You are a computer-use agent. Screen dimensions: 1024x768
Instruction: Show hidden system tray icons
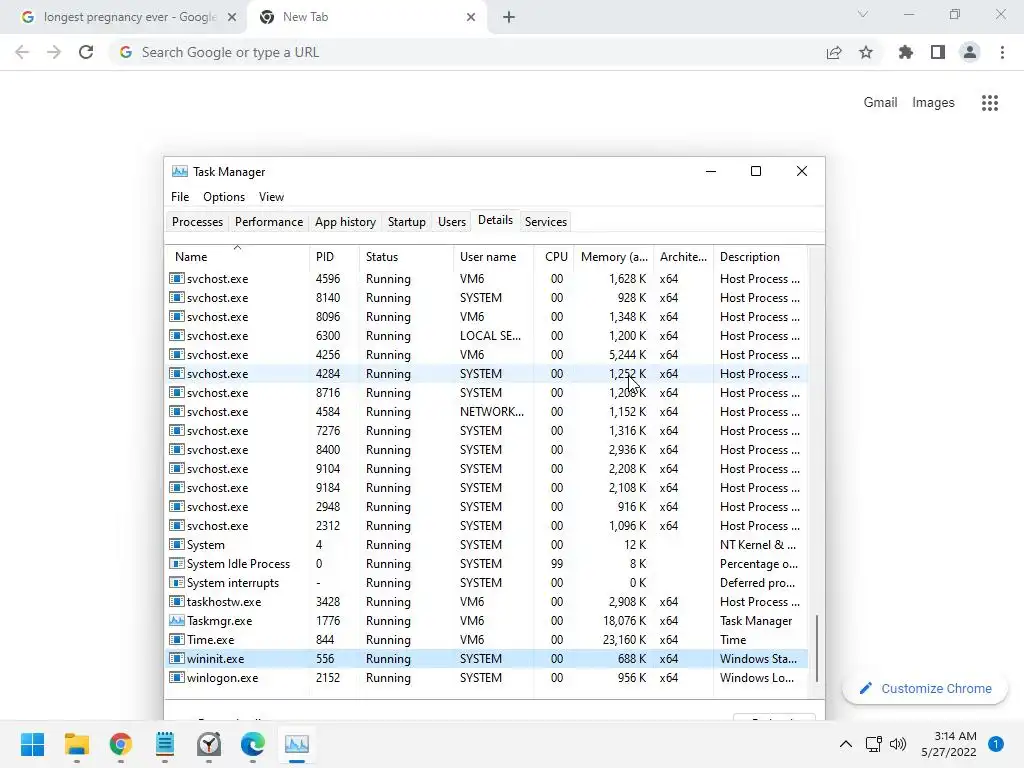(846, 744)
